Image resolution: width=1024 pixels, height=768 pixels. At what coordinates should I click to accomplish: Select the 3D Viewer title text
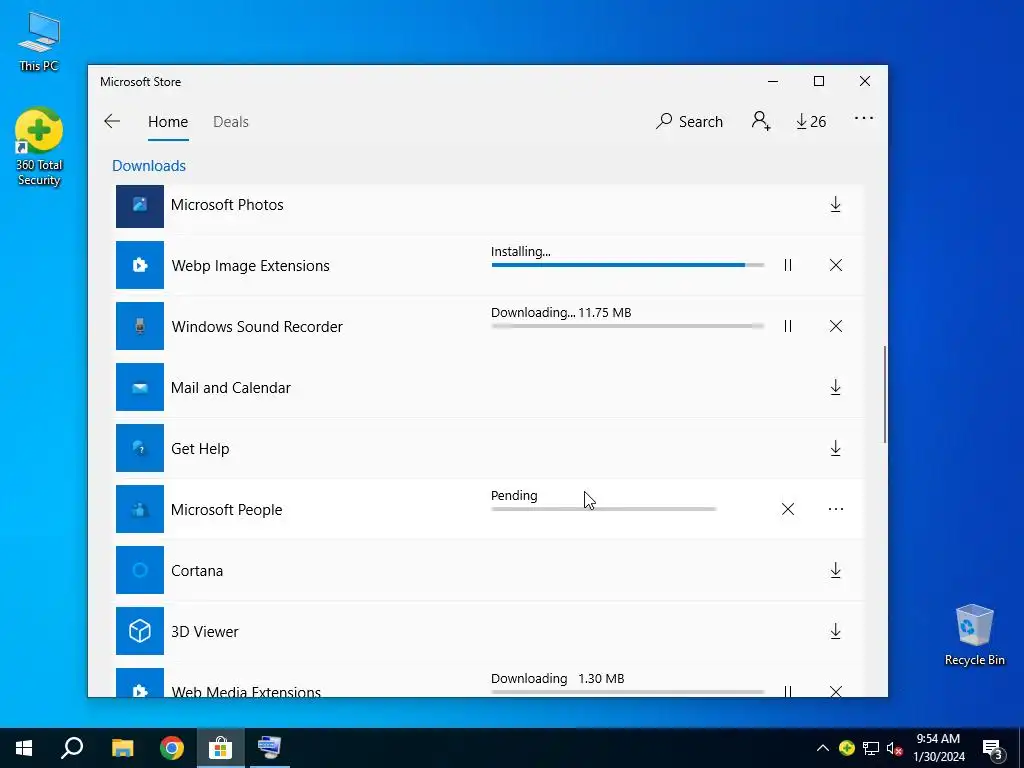tap(204, 632)
